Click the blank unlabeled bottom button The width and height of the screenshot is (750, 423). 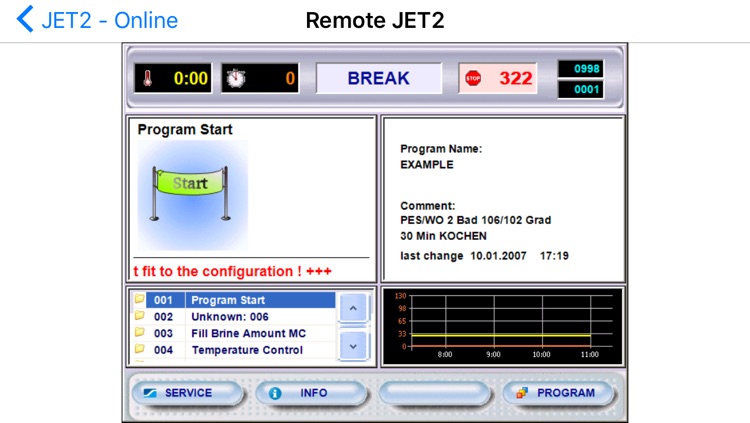click(x=434, y=393)
